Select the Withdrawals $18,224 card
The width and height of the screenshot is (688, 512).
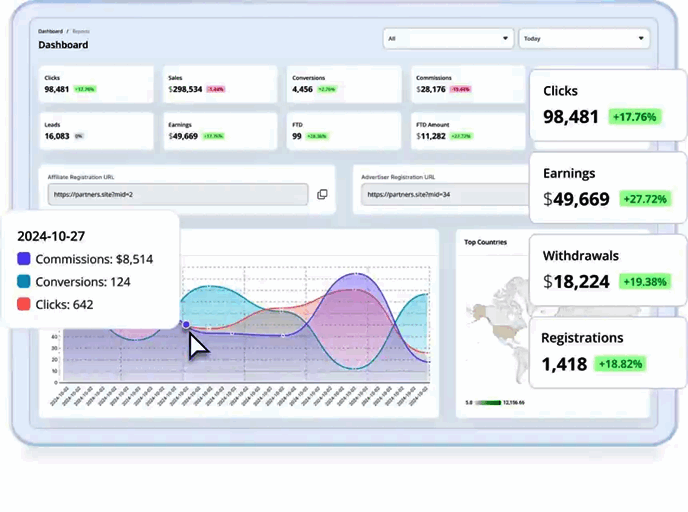pos(608,270)
